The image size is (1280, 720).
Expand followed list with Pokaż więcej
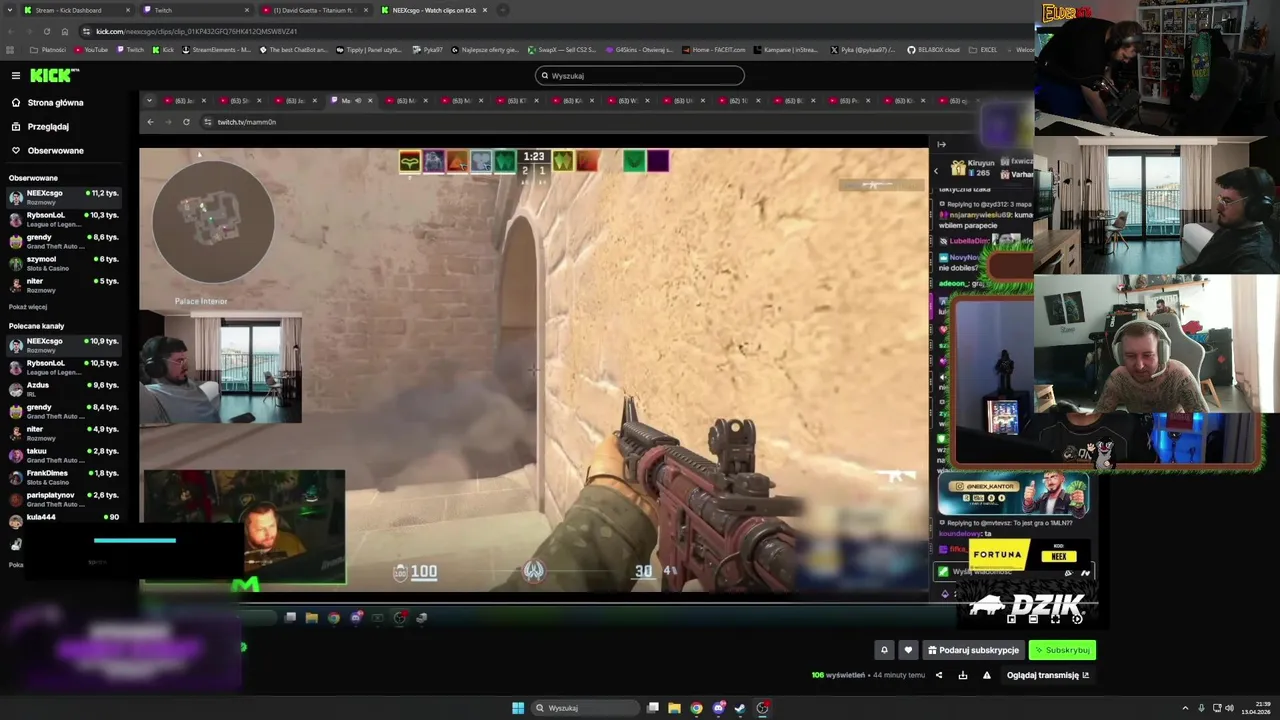pos(28,307)
